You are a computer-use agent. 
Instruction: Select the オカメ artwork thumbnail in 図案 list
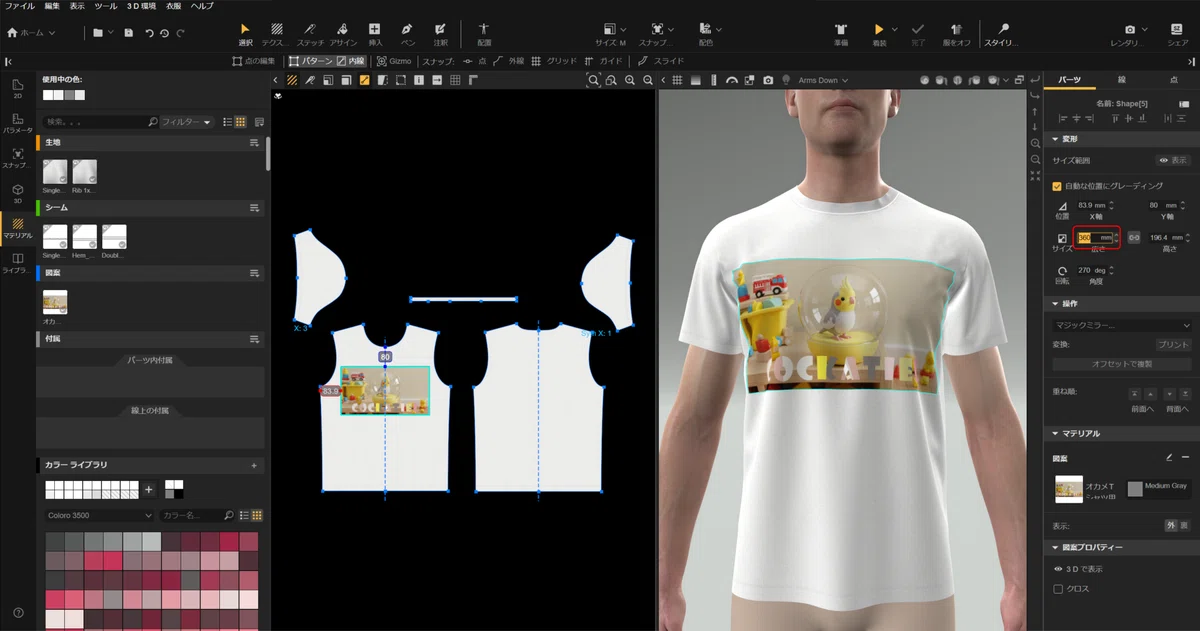pyautogui.click(x=55, y=302)
